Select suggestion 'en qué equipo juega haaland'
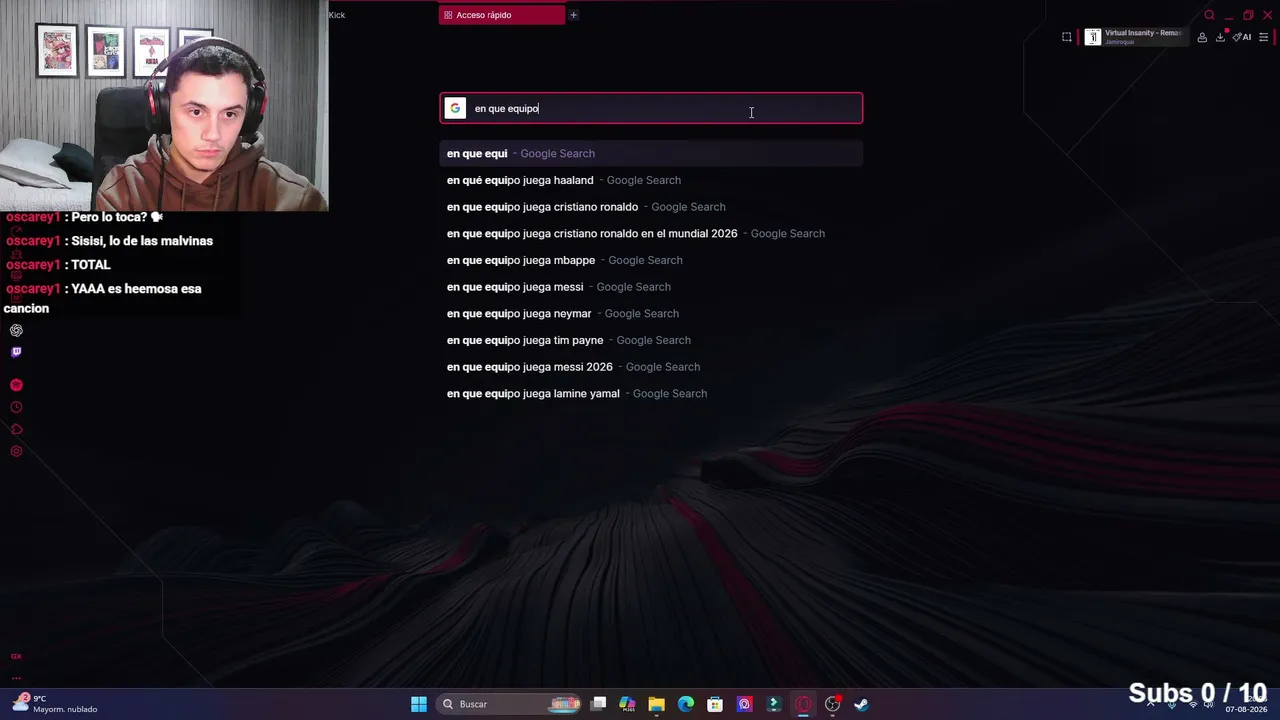The width and height of the screenshot is (1280, 720). (651, 180)
